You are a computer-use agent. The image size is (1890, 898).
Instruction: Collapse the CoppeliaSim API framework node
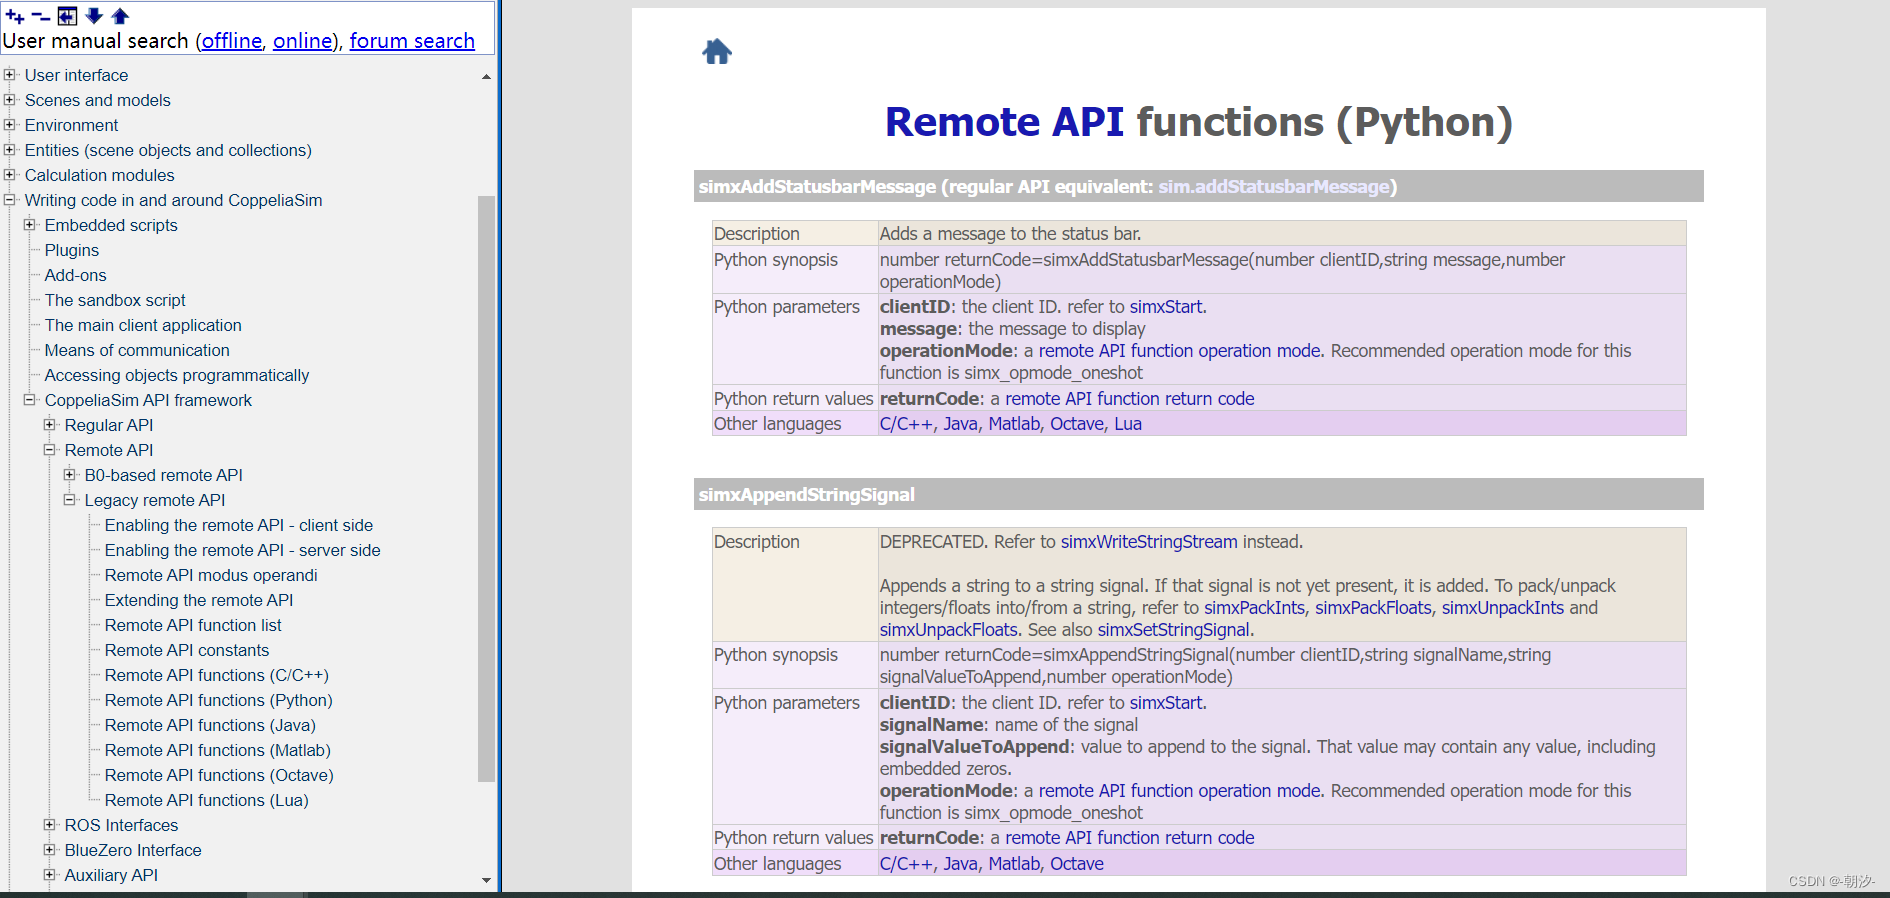[30, 399]
